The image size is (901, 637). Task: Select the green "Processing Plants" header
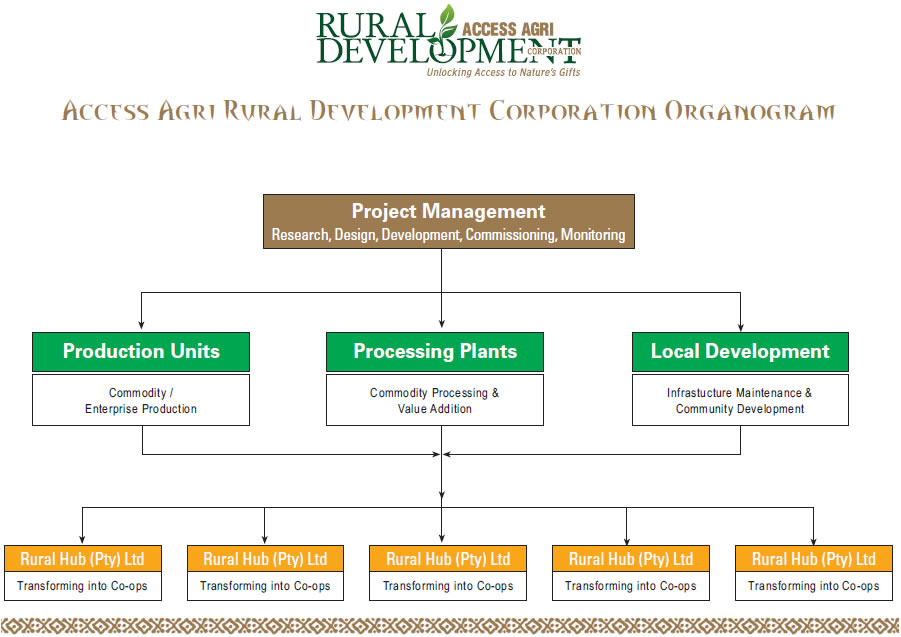click(435, 352)
